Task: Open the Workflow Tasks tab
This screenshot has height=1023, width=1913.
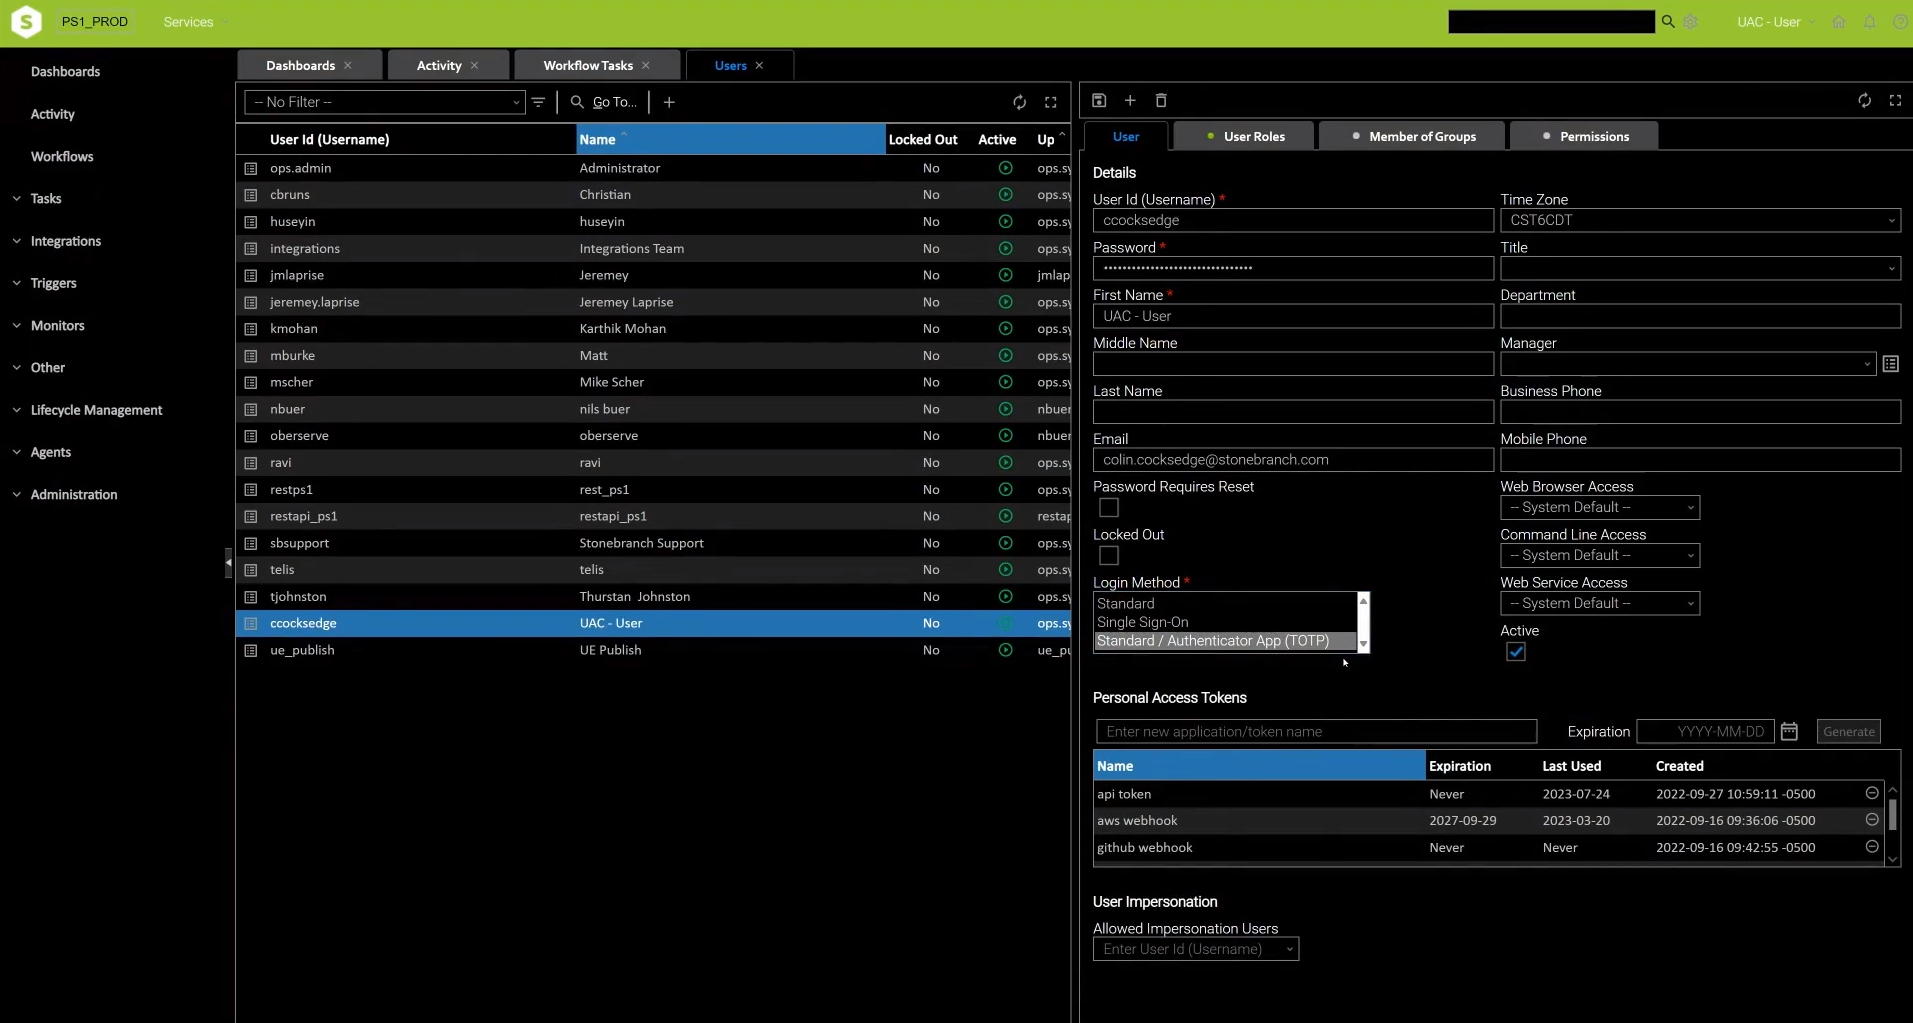Action: 588,65
